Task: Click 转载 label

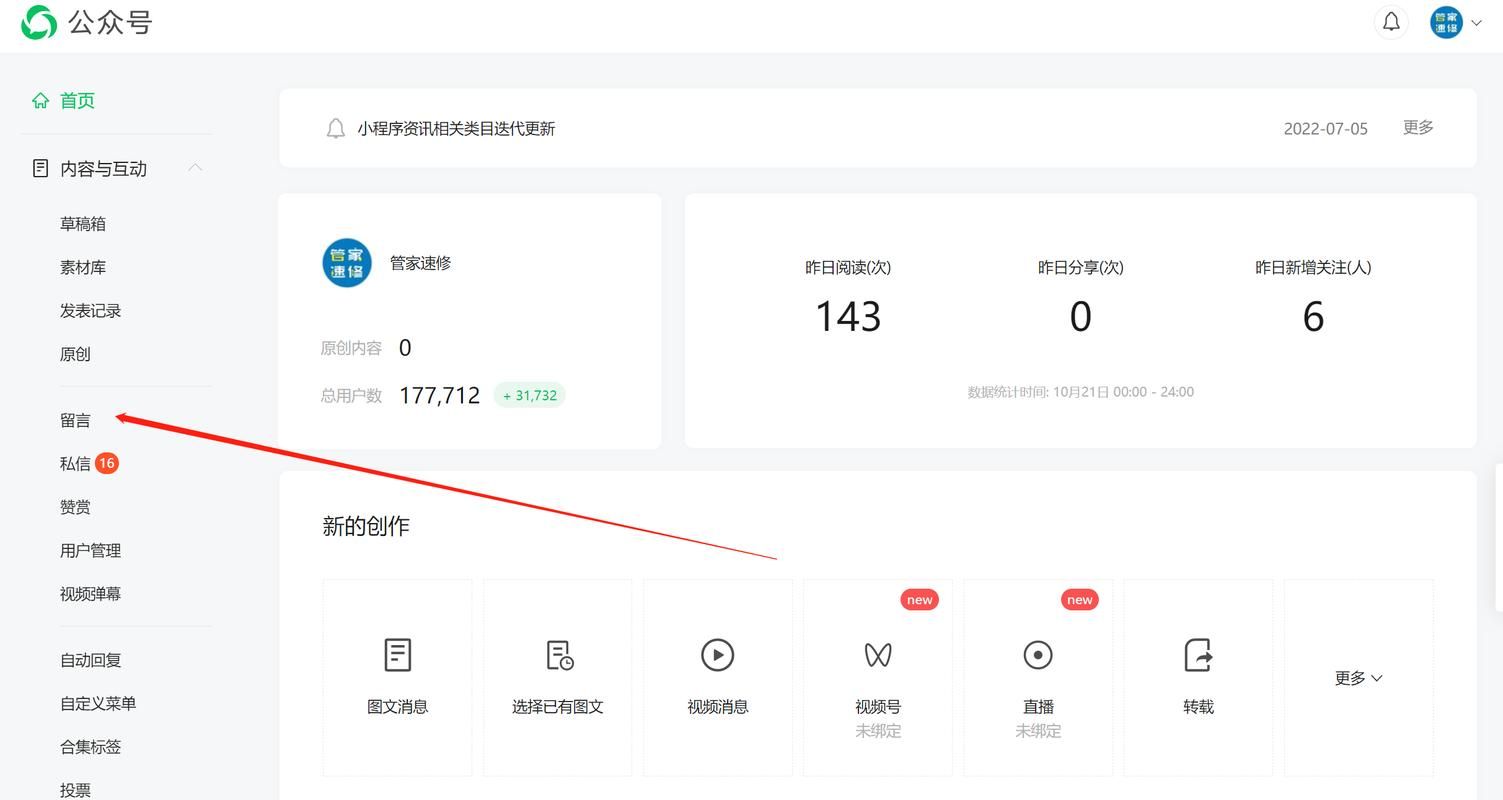Action: (x=1198, y=707)
